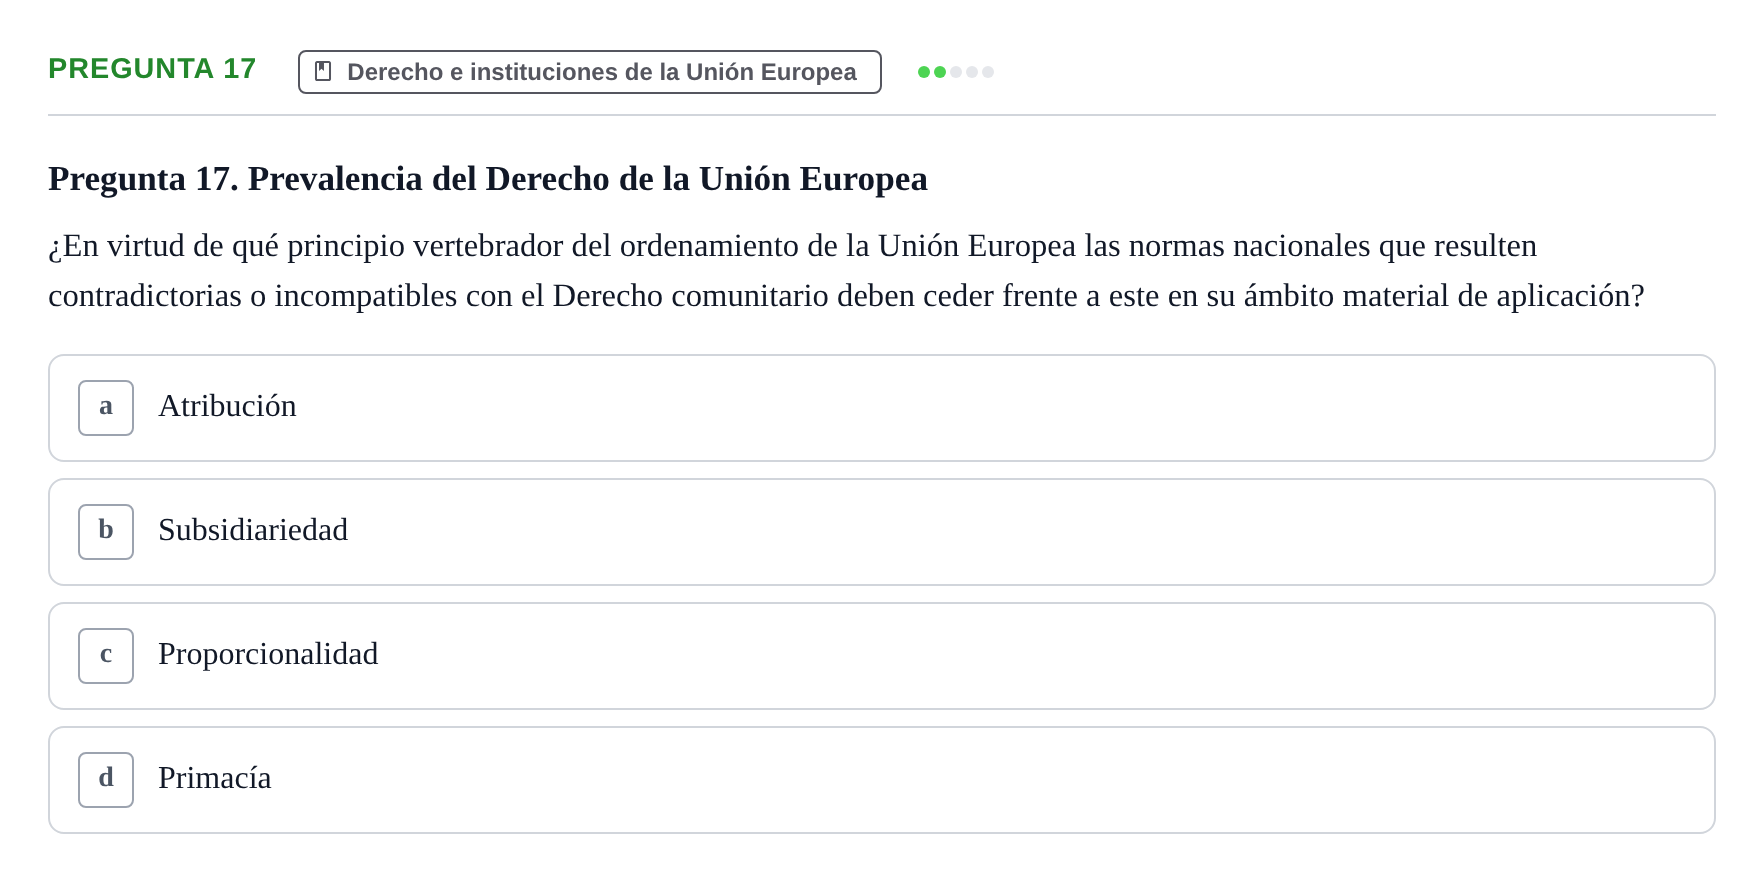This screenshot has height=882, width=1764.
Task: Click the letter 'd' option badge
Action: [x=106, y=780]
